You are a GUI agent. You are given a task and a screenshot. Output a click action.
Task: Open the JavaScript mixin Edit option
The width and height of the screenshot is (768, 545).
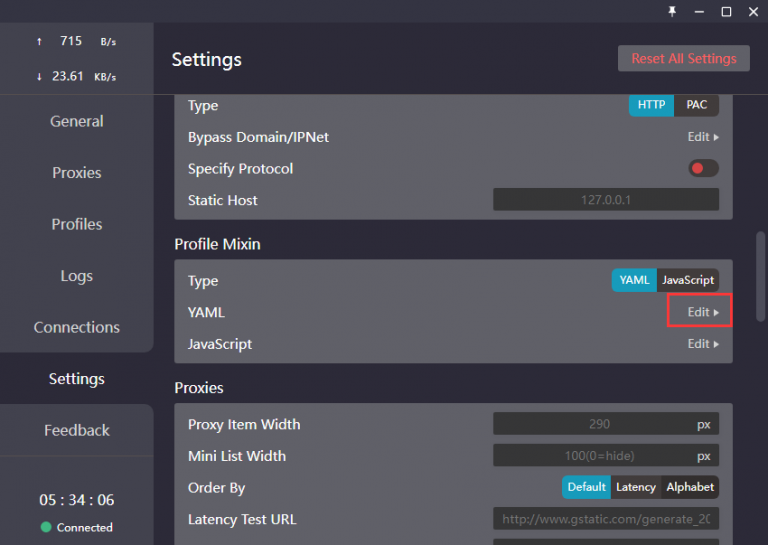703,344
